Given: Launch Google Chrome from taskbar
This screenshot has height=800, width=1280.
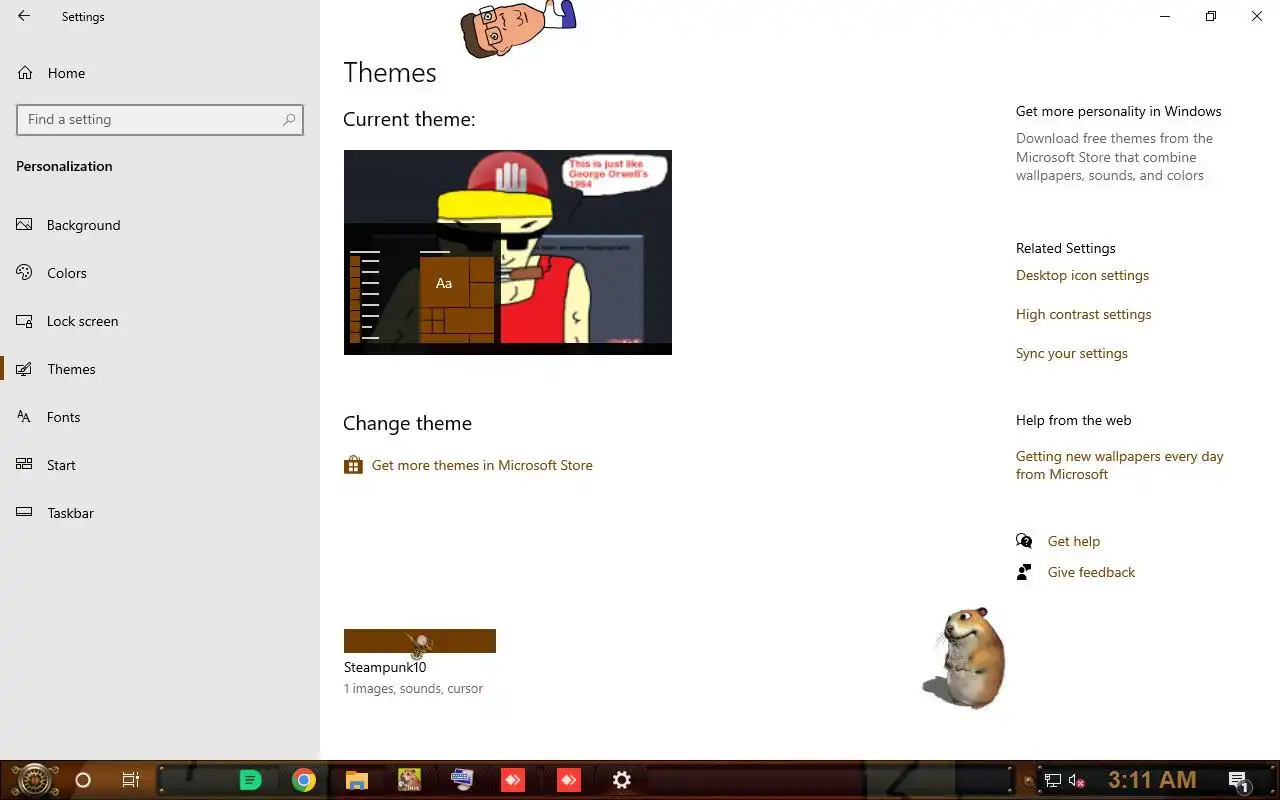Looking at the screenshot, I should pyautogui.click(x=304, y=780).
